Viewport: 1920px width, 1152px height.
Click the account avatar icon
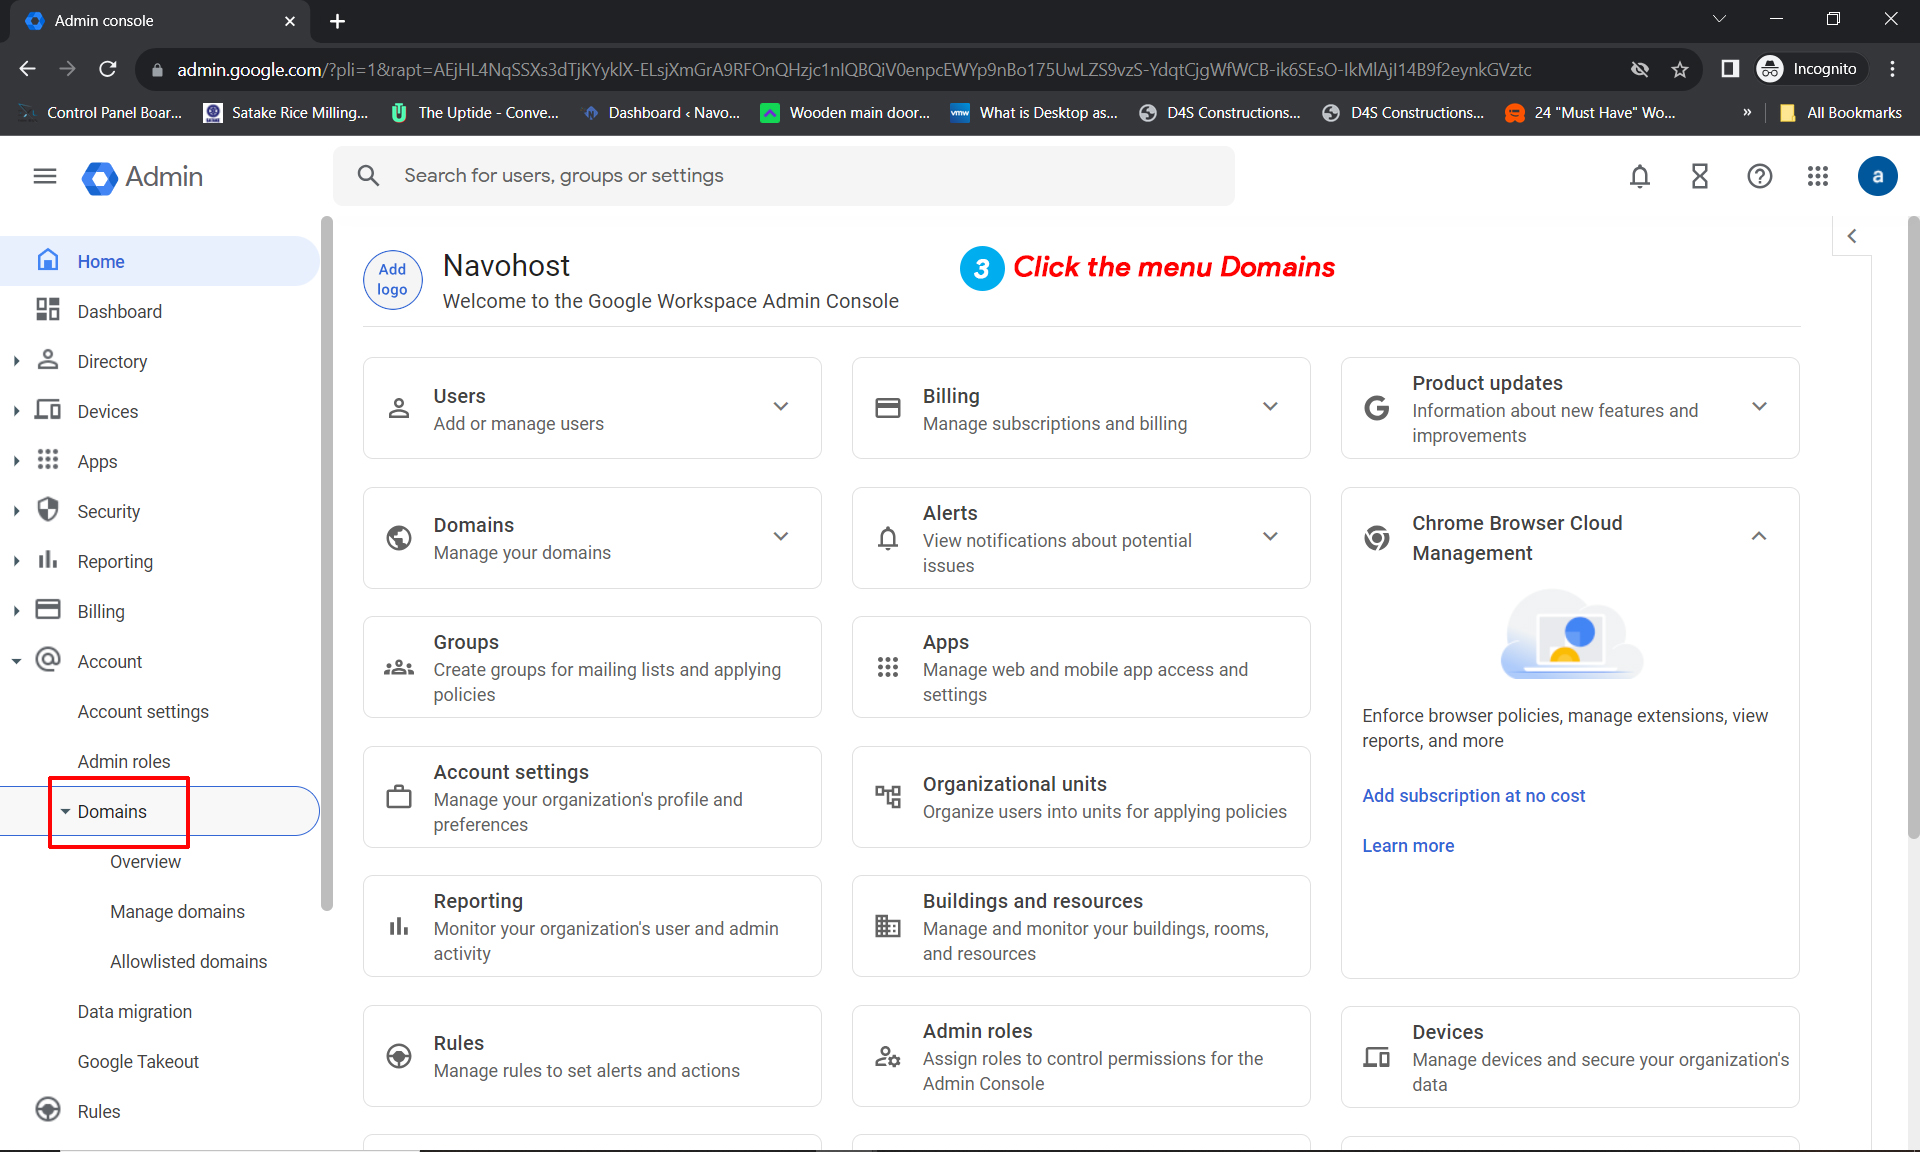point(1877,176)
